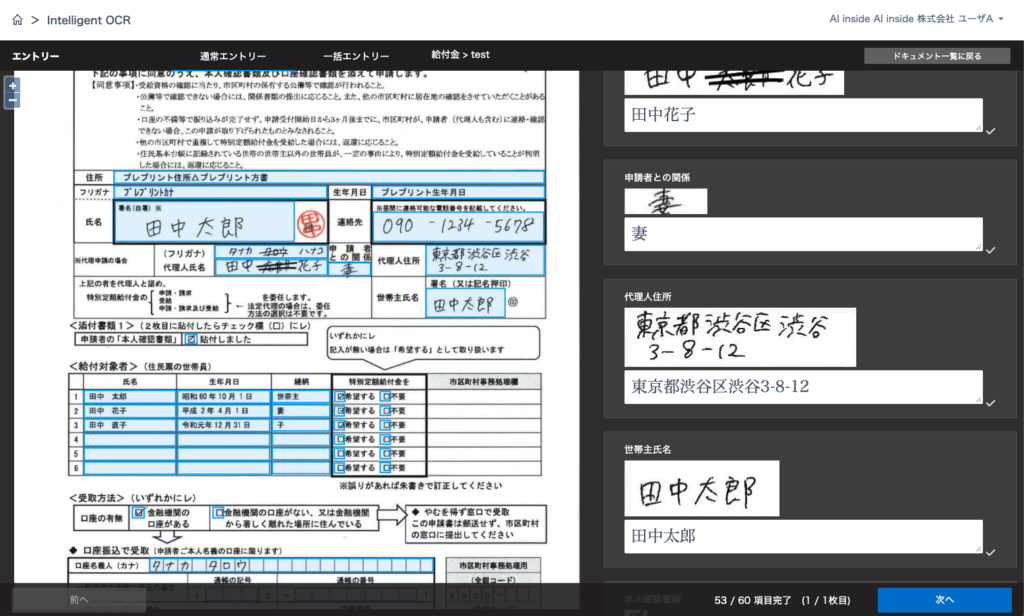This screenshot has height=616, width=1024.
Task: Switch to 一括エントリー tab
Action: pyautogui.click(x=356, y=56)
